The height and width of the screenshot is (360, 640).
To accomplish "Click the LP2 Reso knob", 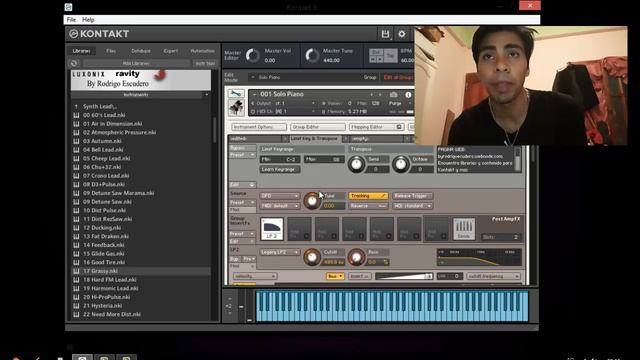I will [x=356, y=257].
